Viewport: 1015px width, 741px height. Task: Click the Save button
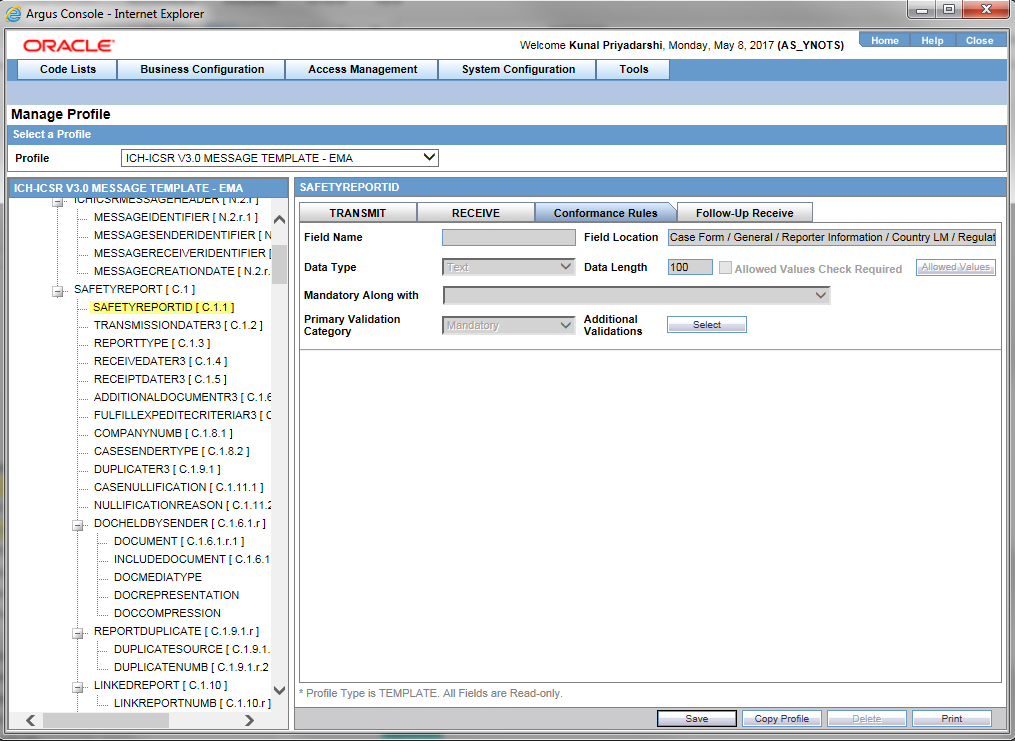(697, 718)
